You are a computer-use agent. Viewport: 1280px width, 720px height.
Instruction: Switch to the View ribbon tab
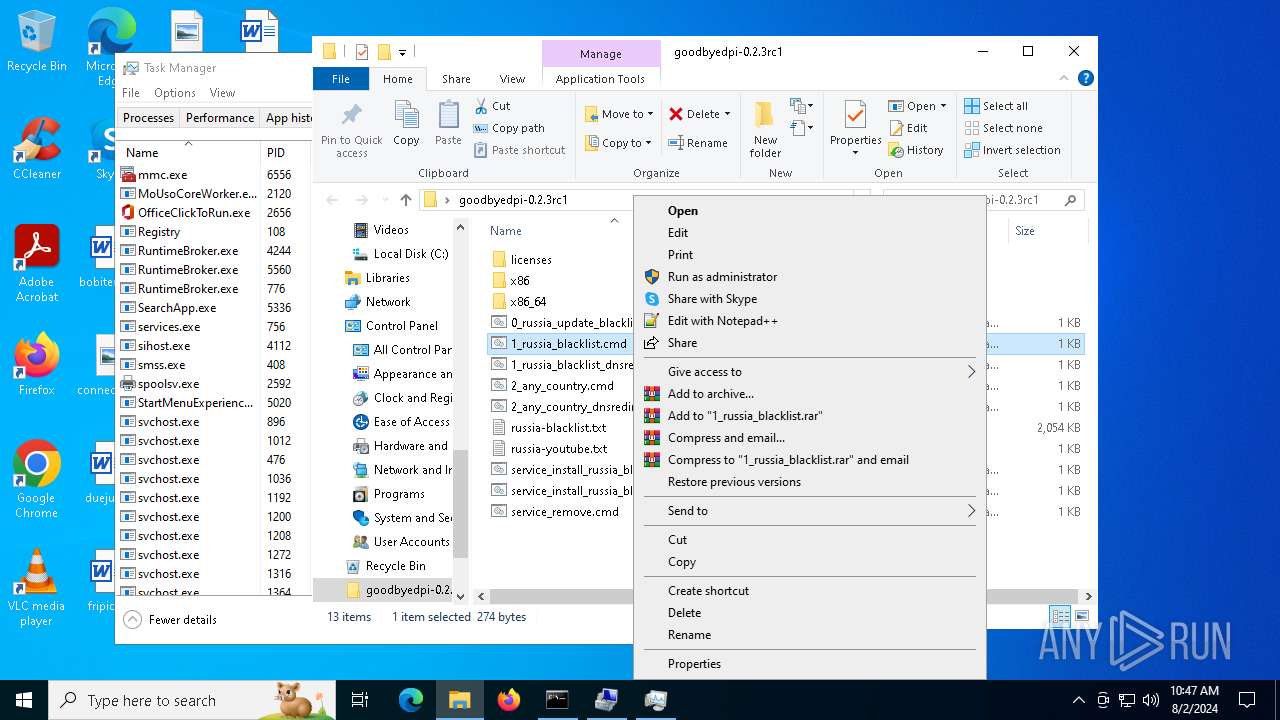[x=512, y=79]
